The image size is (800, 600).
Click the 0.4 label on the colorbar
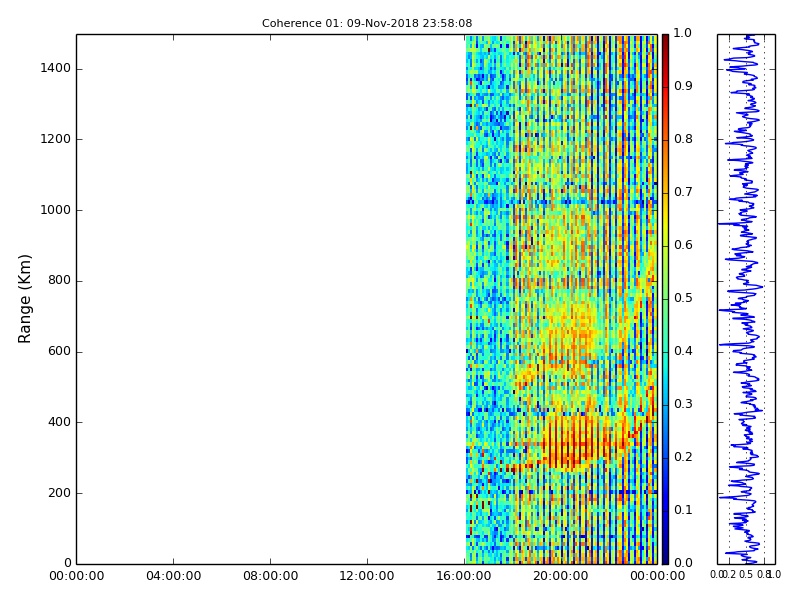coord(683,351)
